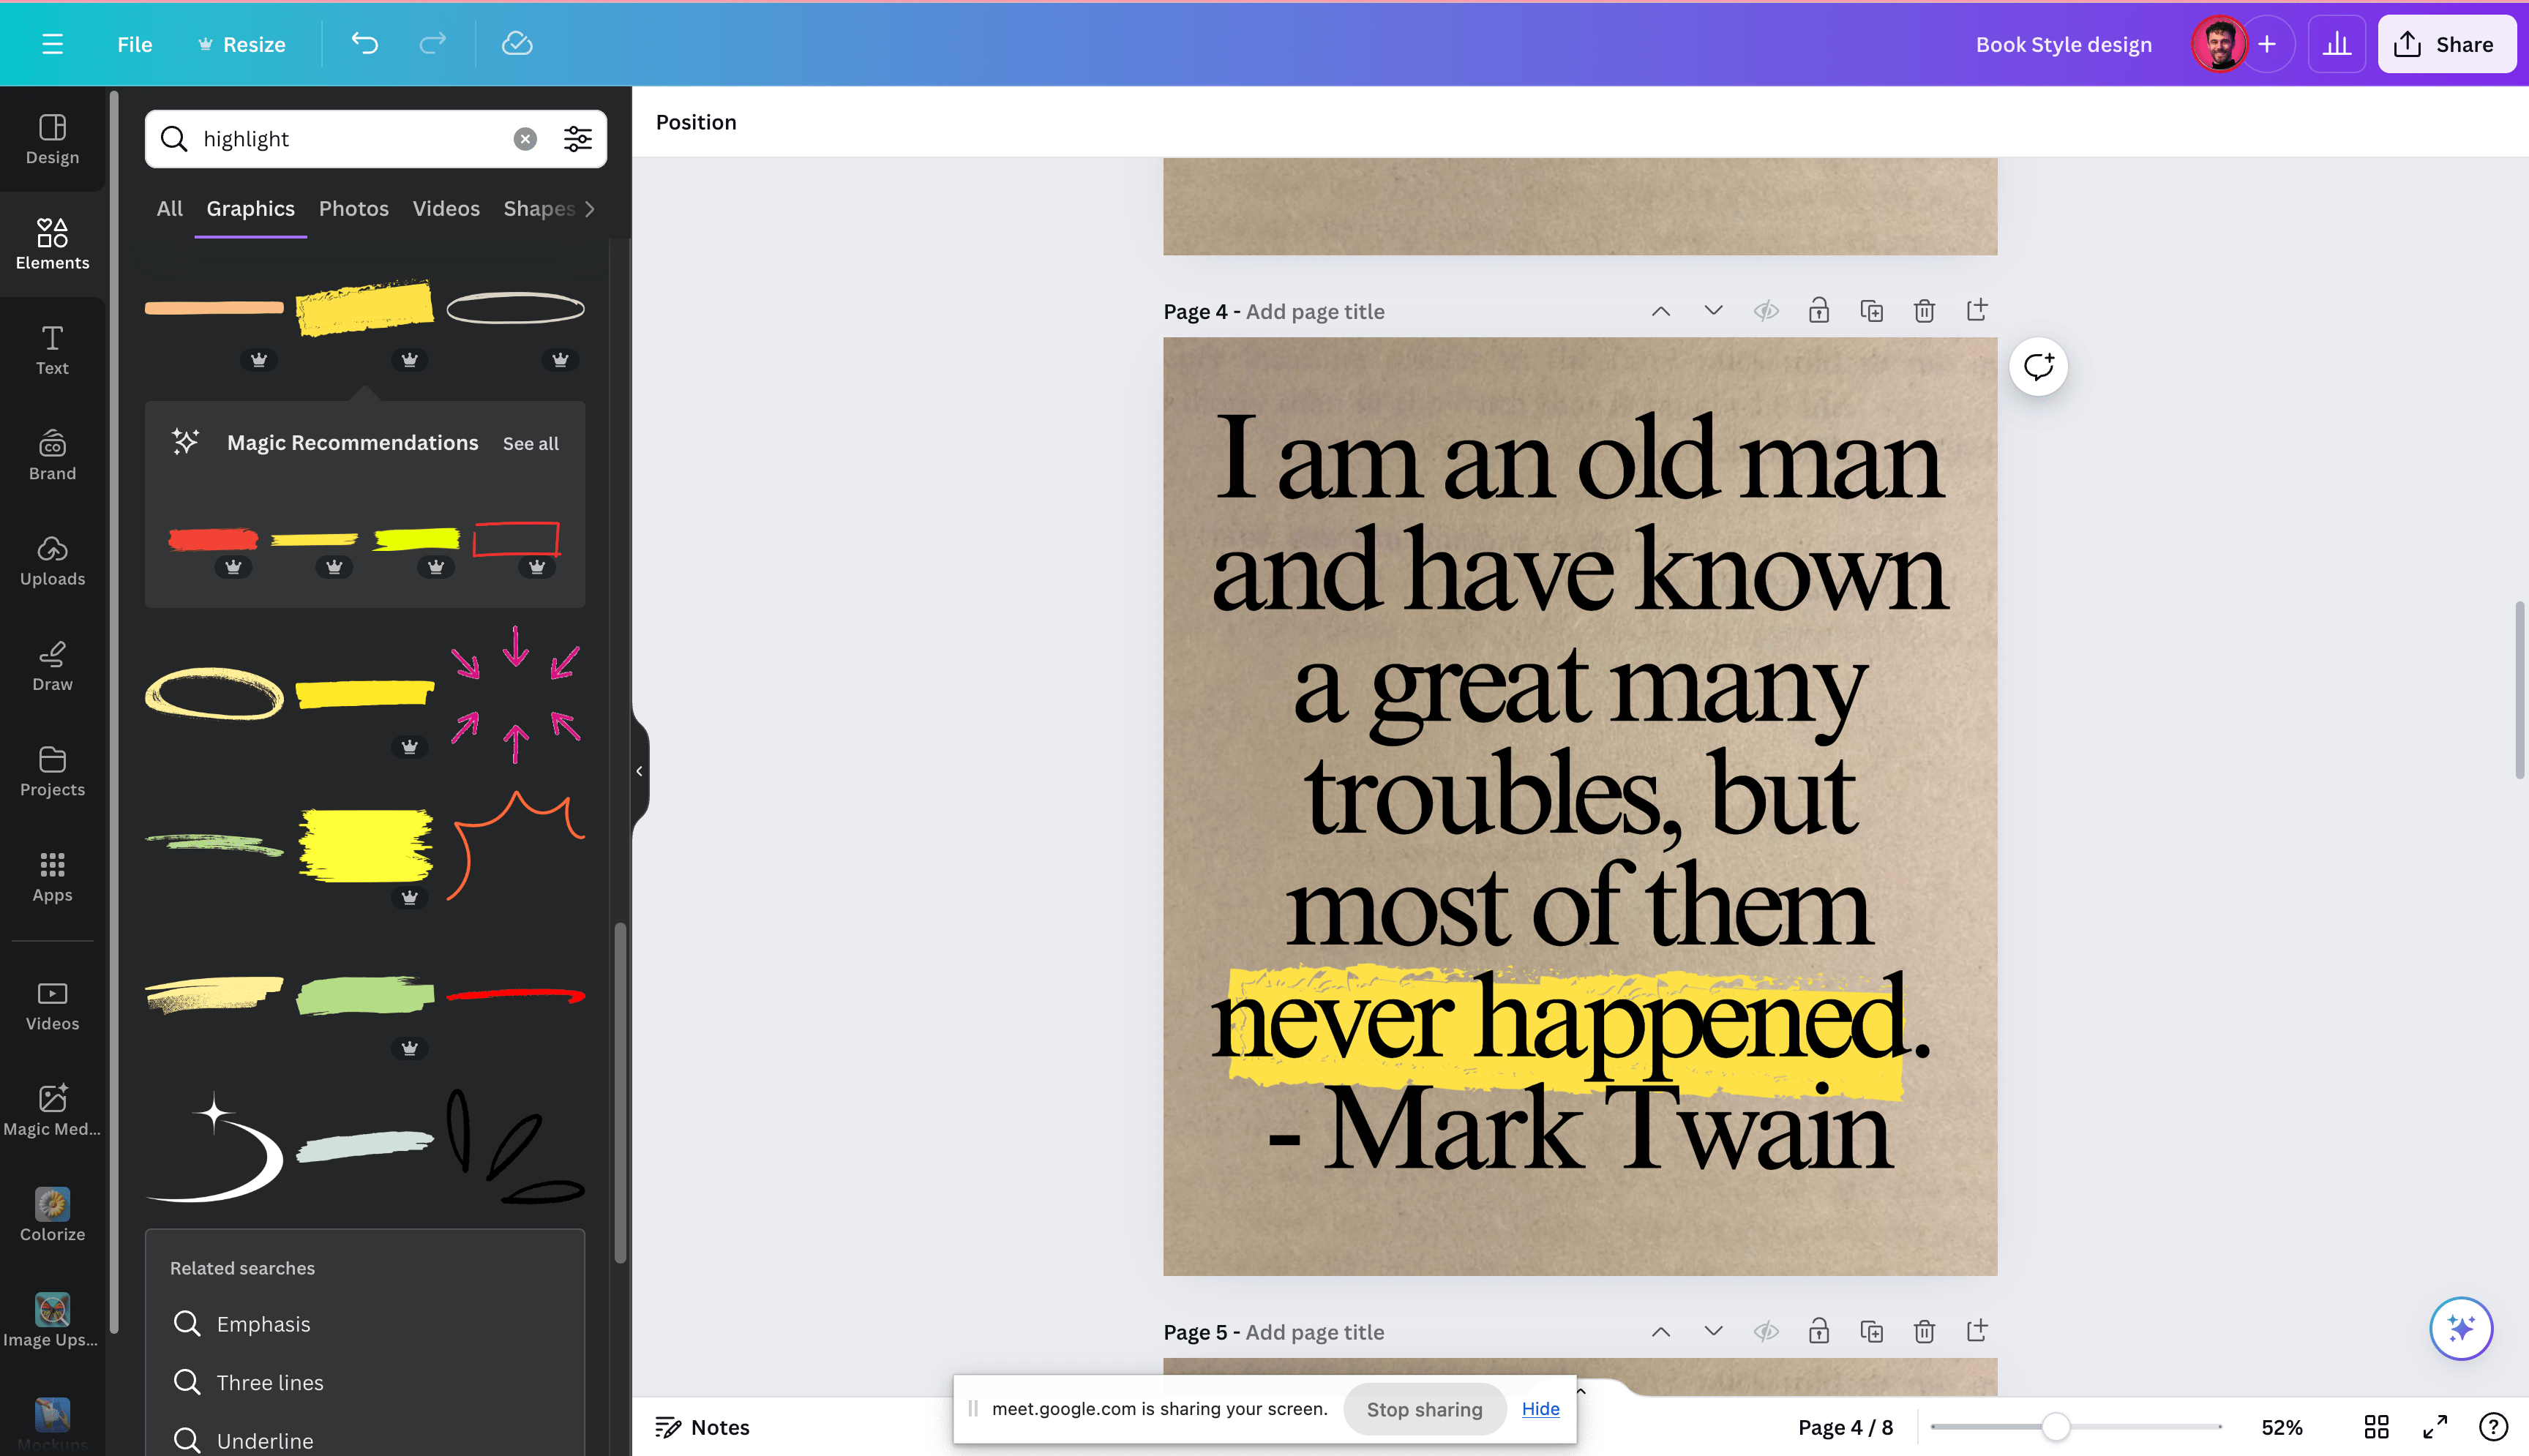The image size is (2529, 1456).
Task: Click the undo arrow
Action: [x=365, y=44]
